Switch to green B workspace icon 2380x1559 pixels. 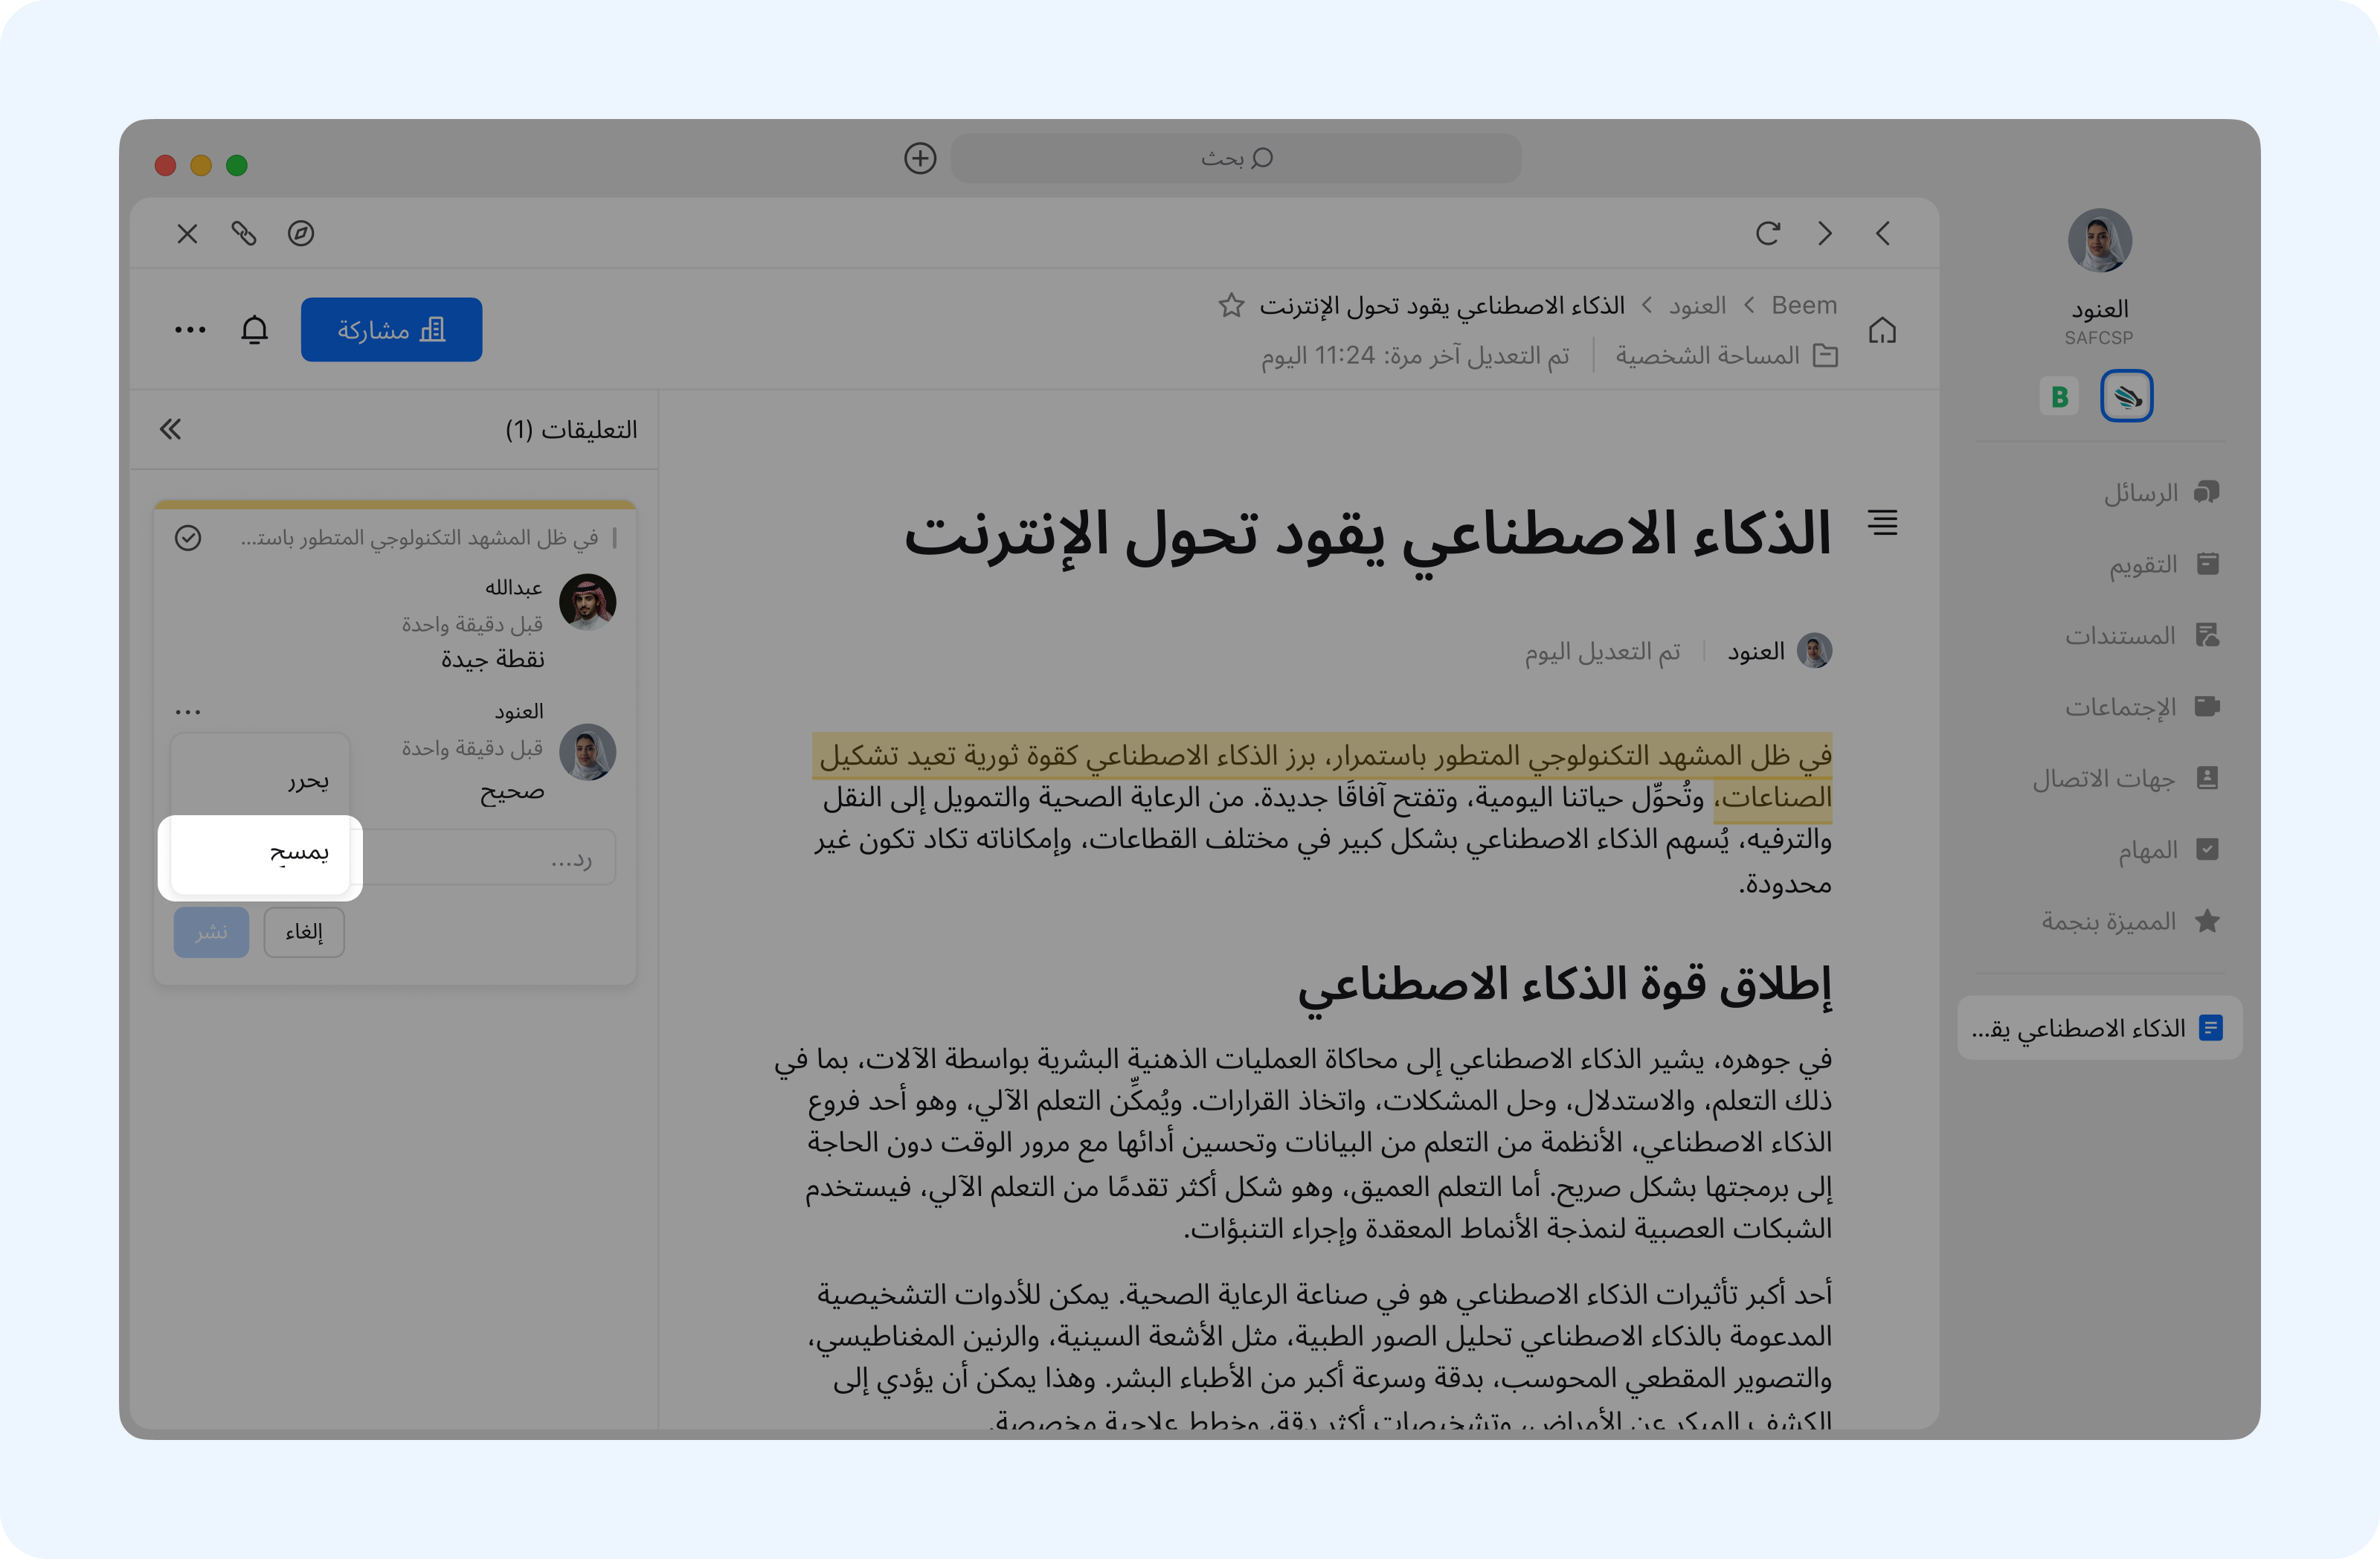point(2059,396)
